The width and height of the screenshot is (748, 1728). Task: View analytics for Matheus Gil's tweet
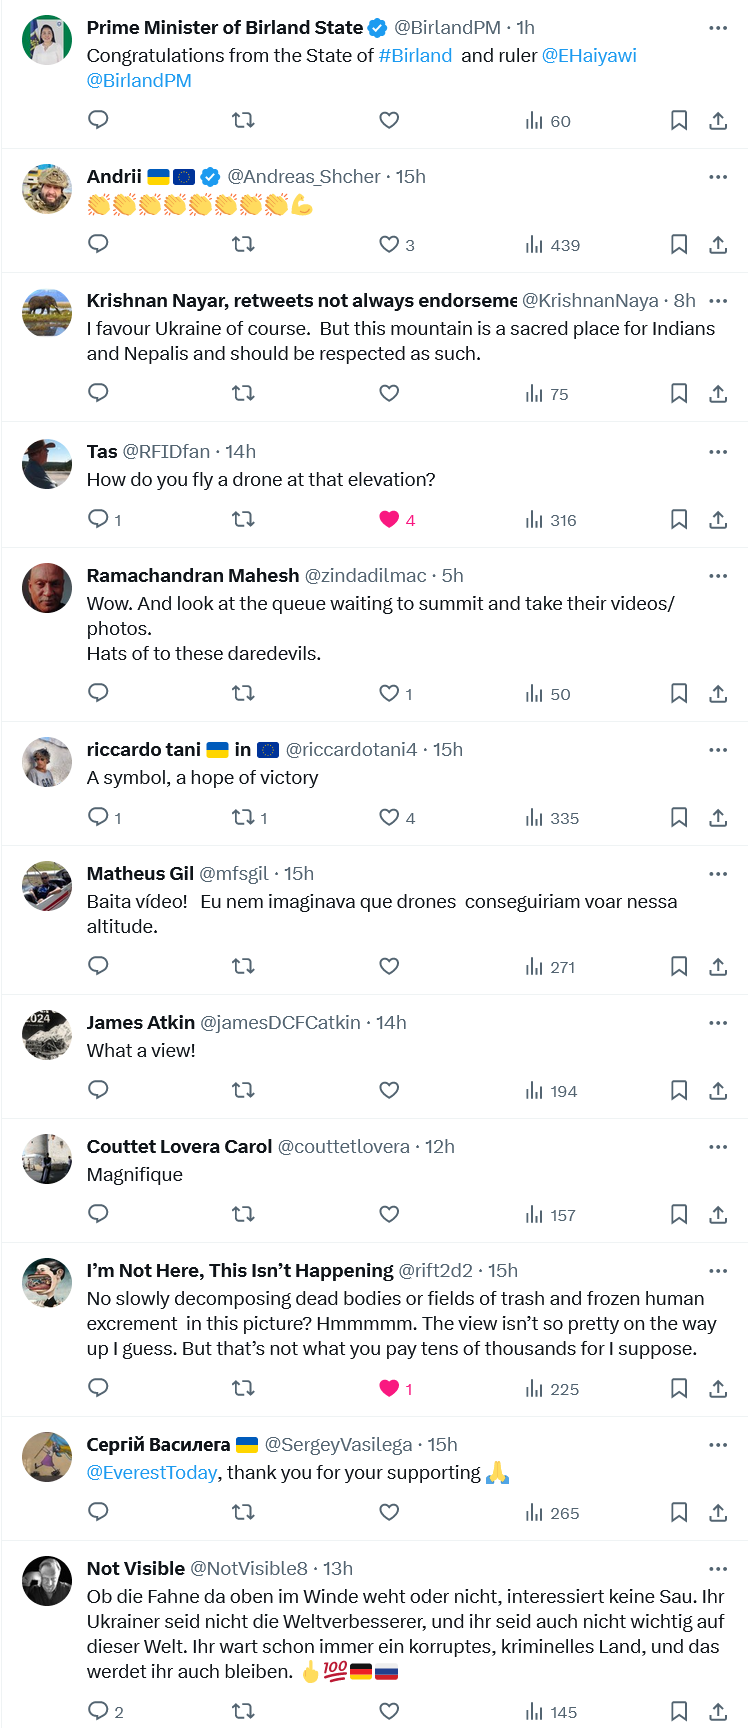[550, 967]
